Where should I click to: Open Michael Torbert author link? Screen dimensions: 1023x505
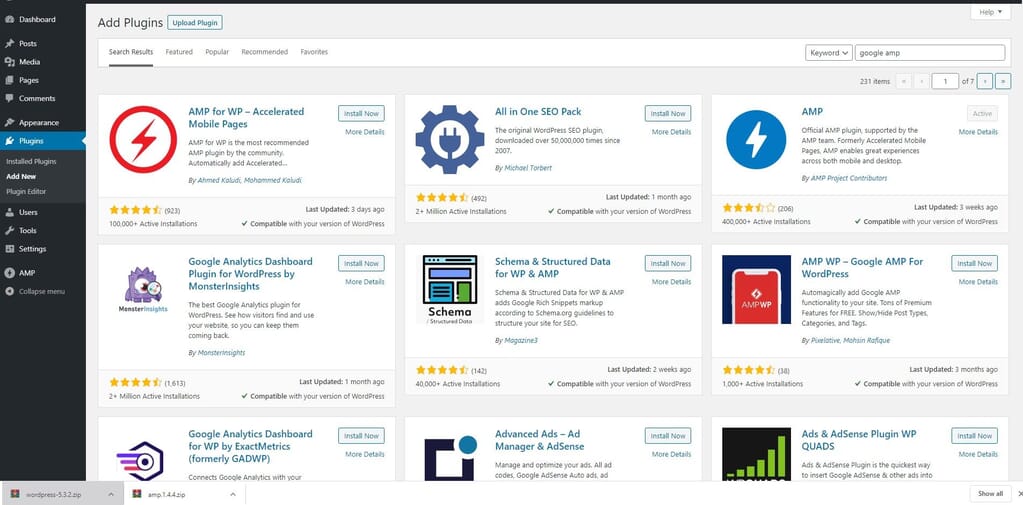point(527,168)
